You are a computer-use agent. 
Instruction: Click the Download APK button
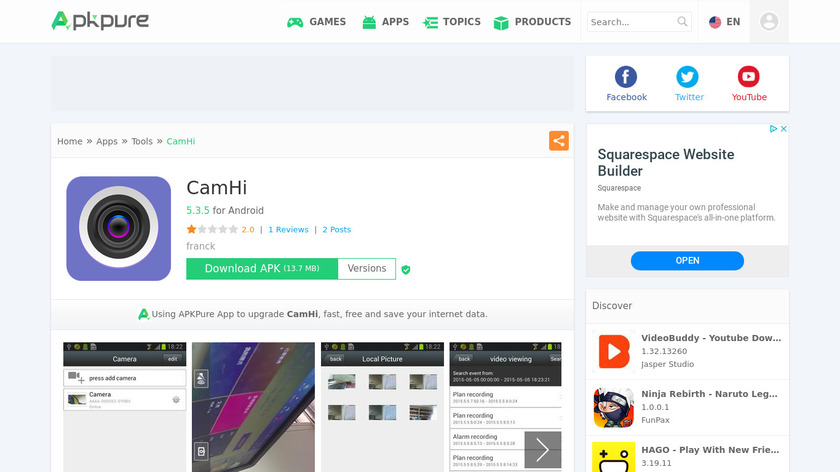262,268
